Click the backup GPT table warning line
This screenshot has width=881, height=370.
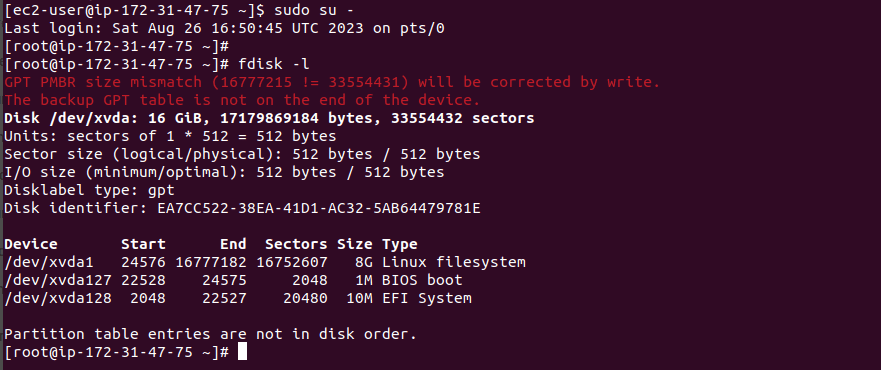(242, 101)
